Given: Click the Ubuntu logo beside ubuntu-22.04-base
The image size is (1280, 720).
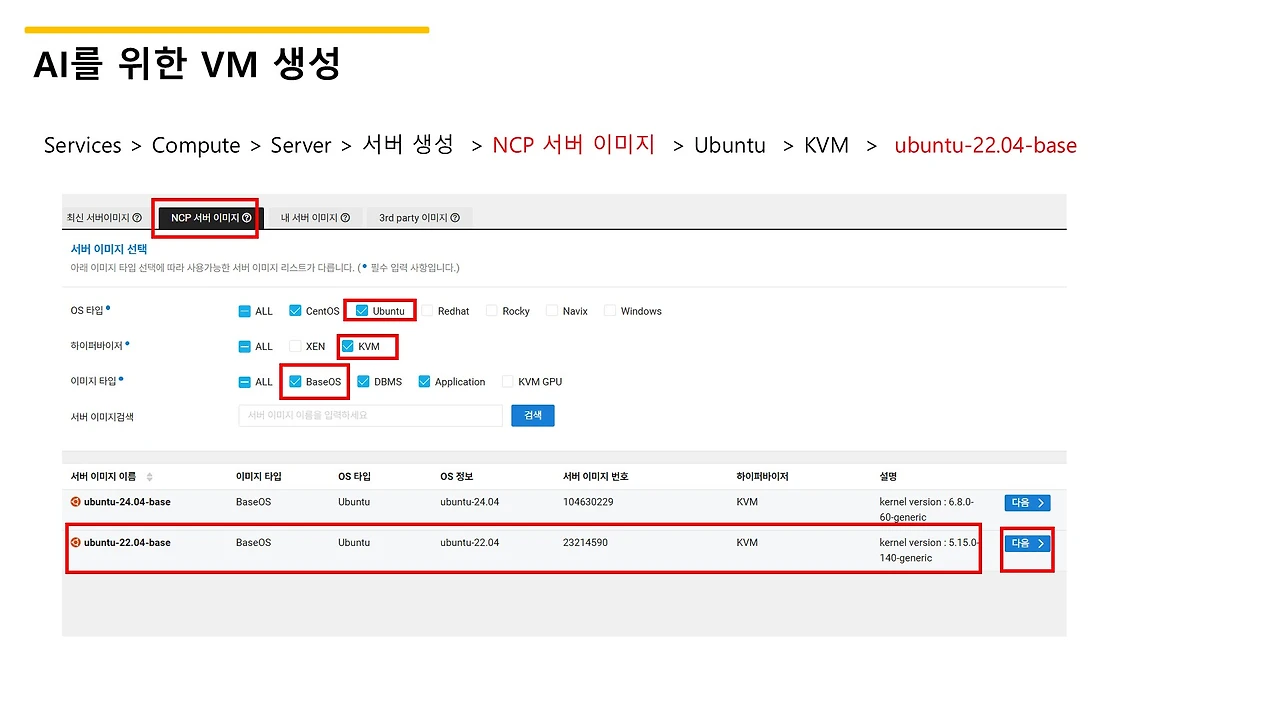Looking at the screenshot, I should pos(75,542).
